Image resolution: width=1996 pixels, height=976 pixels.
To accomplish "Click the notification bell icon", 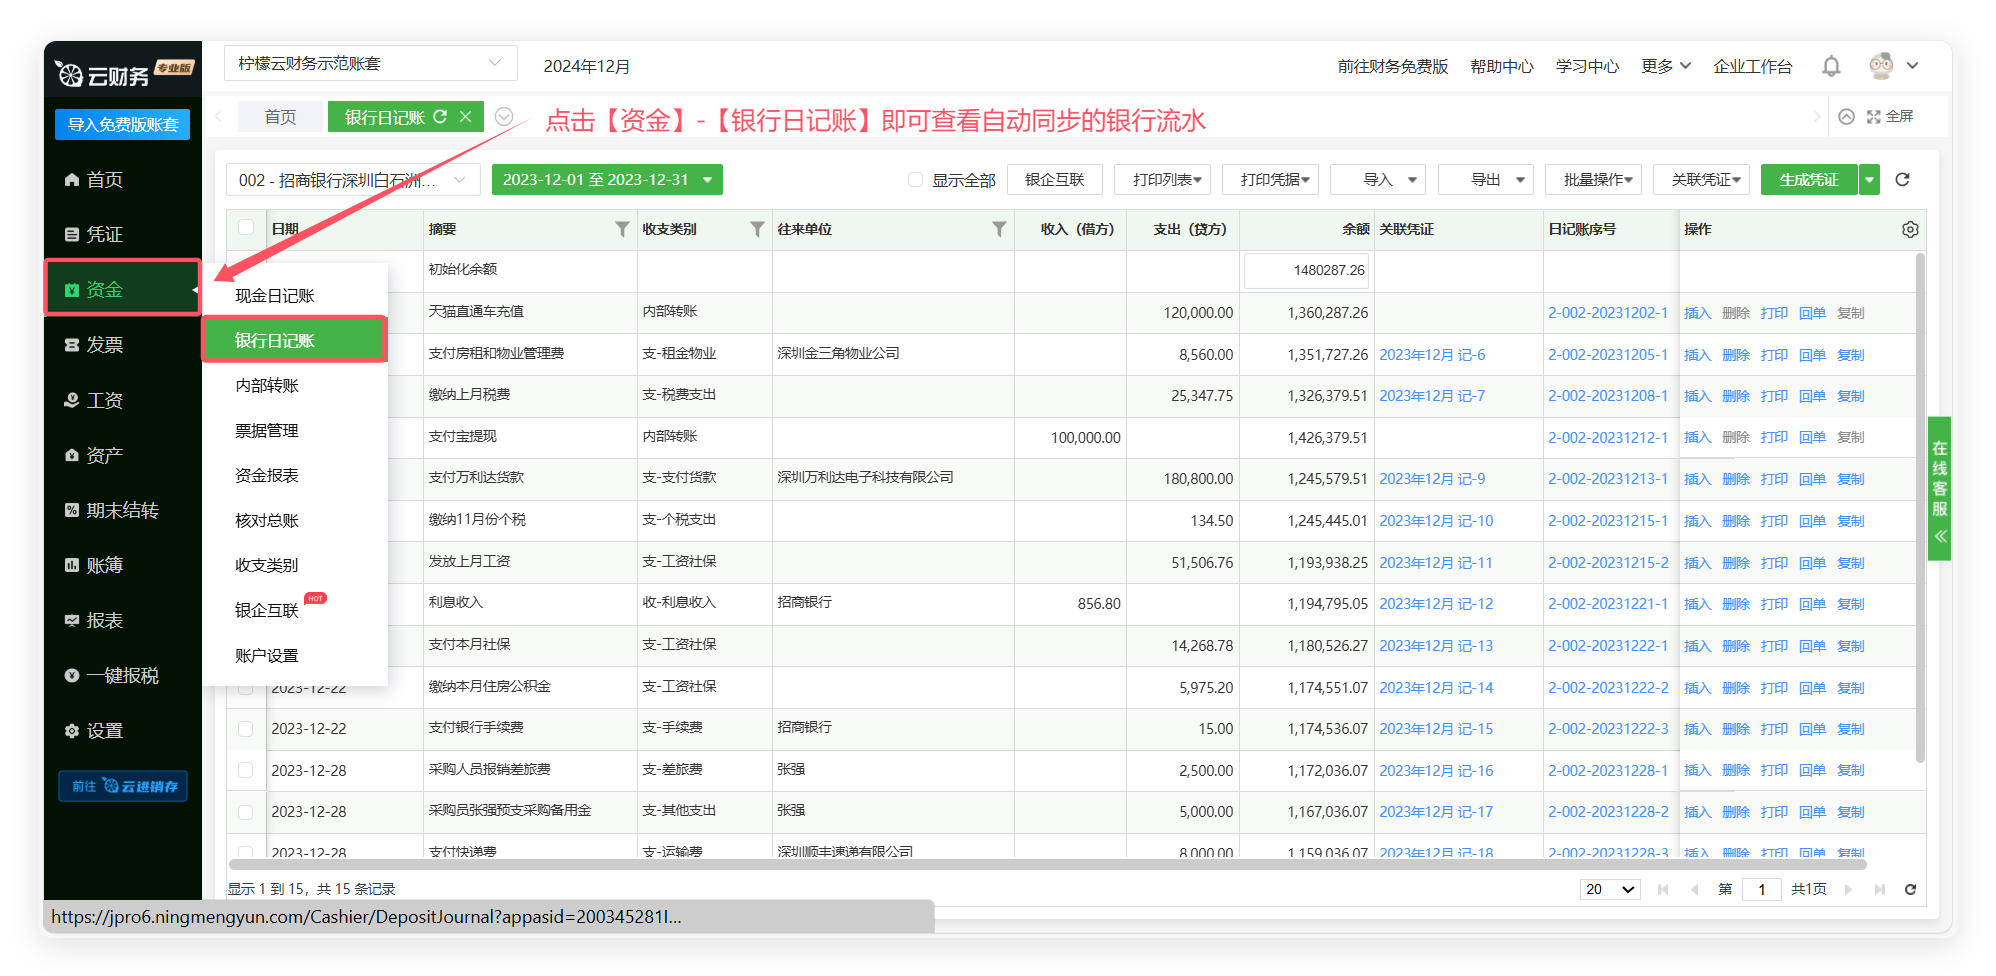I will pyautogui.click(x=1830, y=66).
